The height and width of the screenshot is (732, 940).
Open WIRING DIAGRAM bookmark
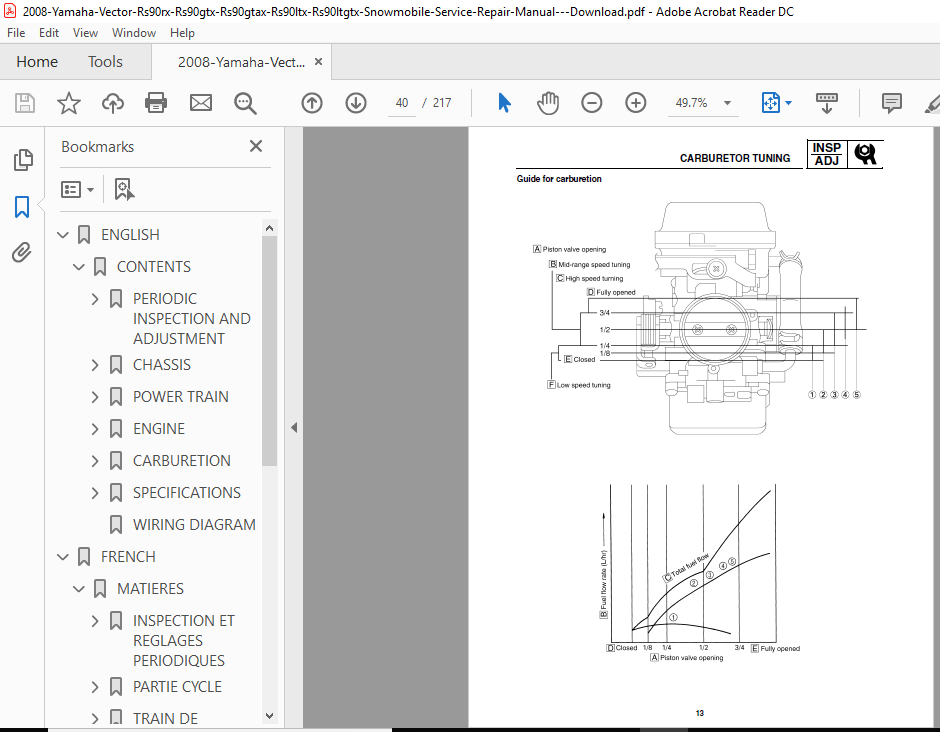tap(194, 525)
